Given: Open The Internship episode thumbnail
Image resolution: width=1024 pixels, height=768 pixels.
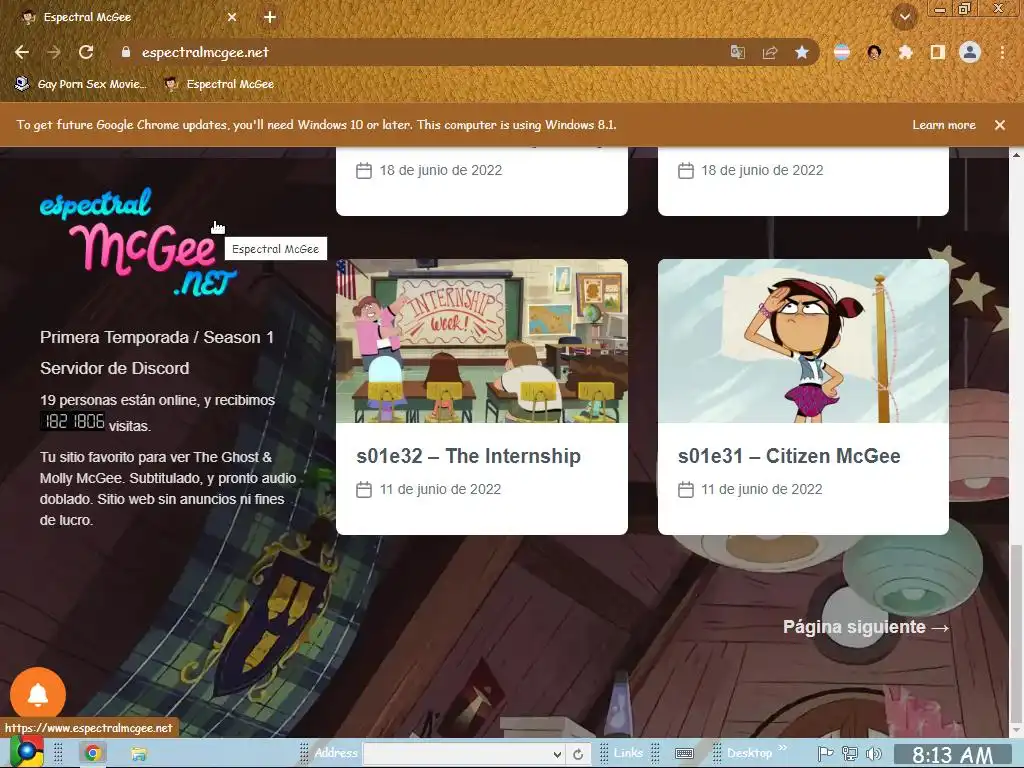Looking at the screenshot, I should [482, 341].
